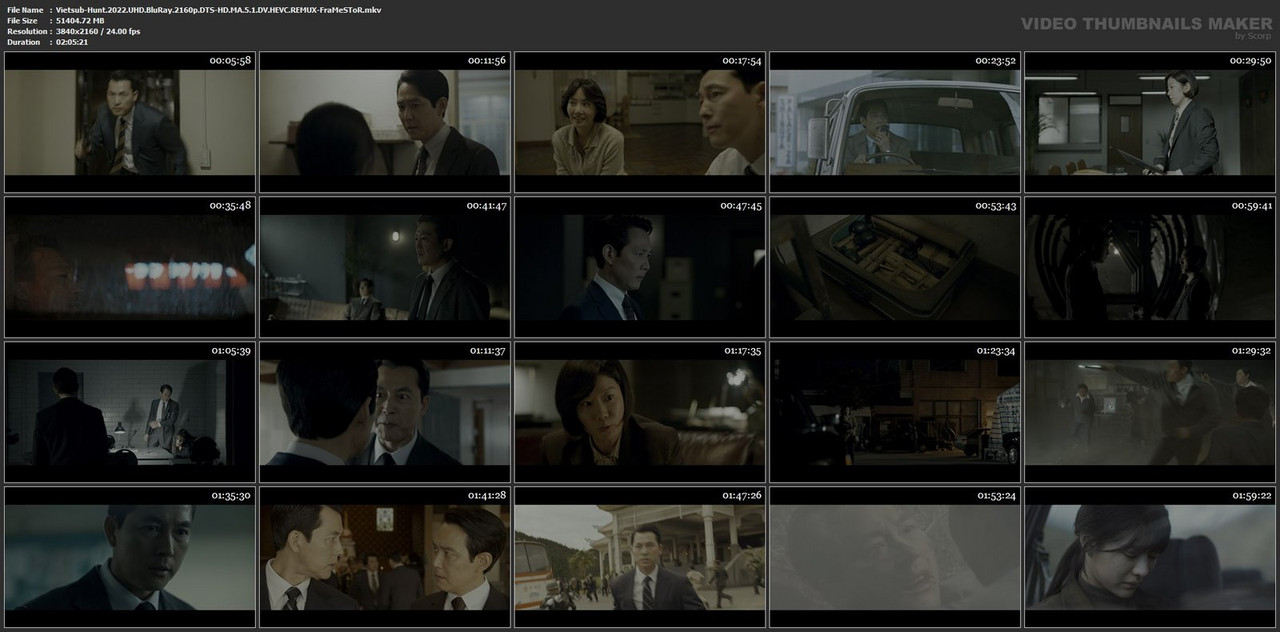The width and height of the screenshot is (1280, 632).
Task: Open the thumbnail stamped 00:11:56
Action: point(385,122)
